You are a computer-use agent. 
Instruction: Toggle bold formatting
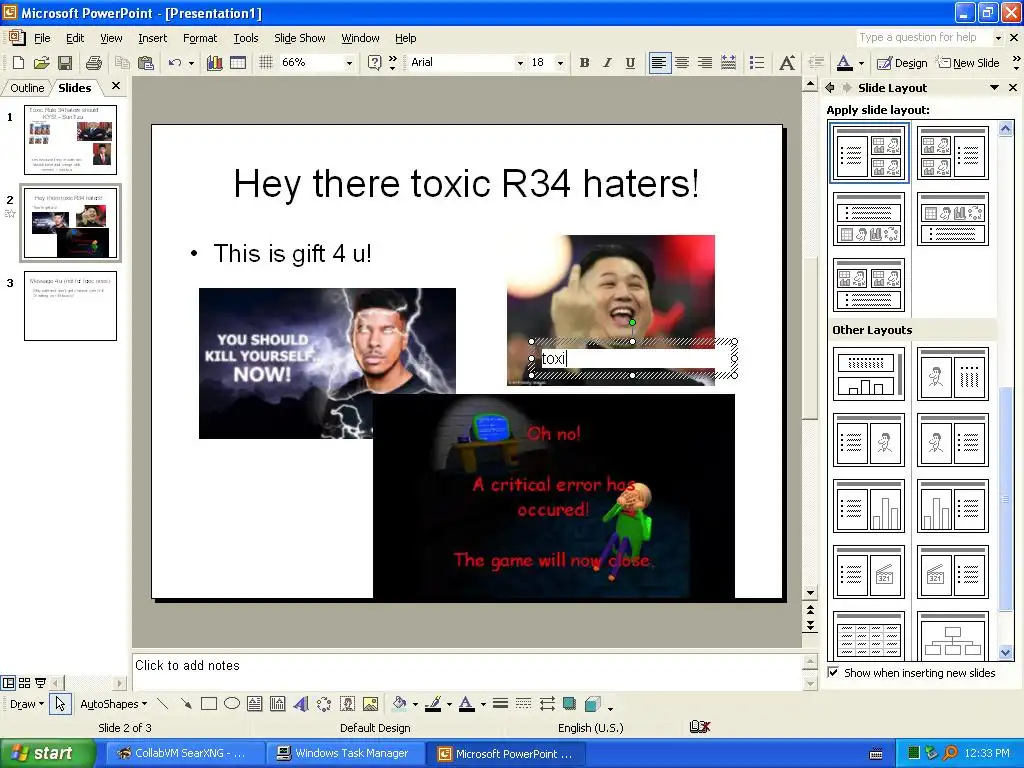[x=584, y=63]
